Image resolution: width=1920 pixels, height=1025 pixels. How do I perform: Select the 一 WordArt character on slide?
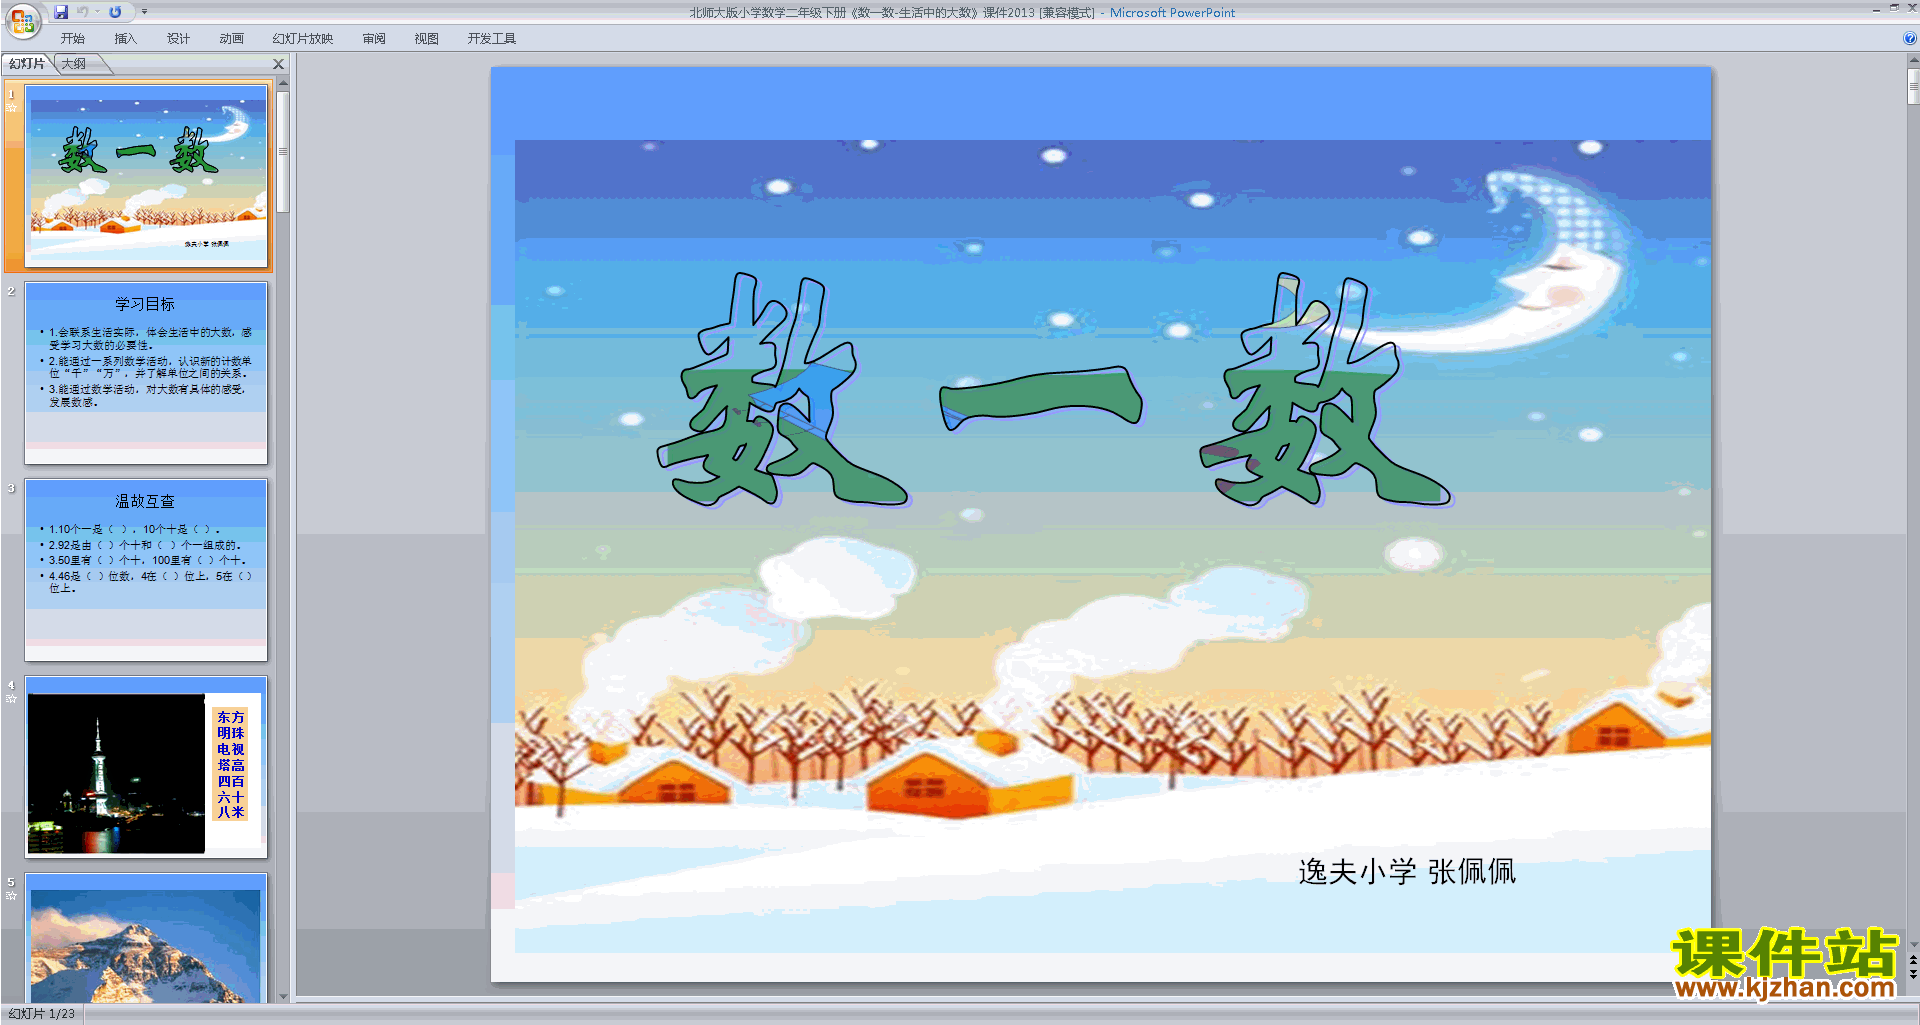pos(1040,398)
